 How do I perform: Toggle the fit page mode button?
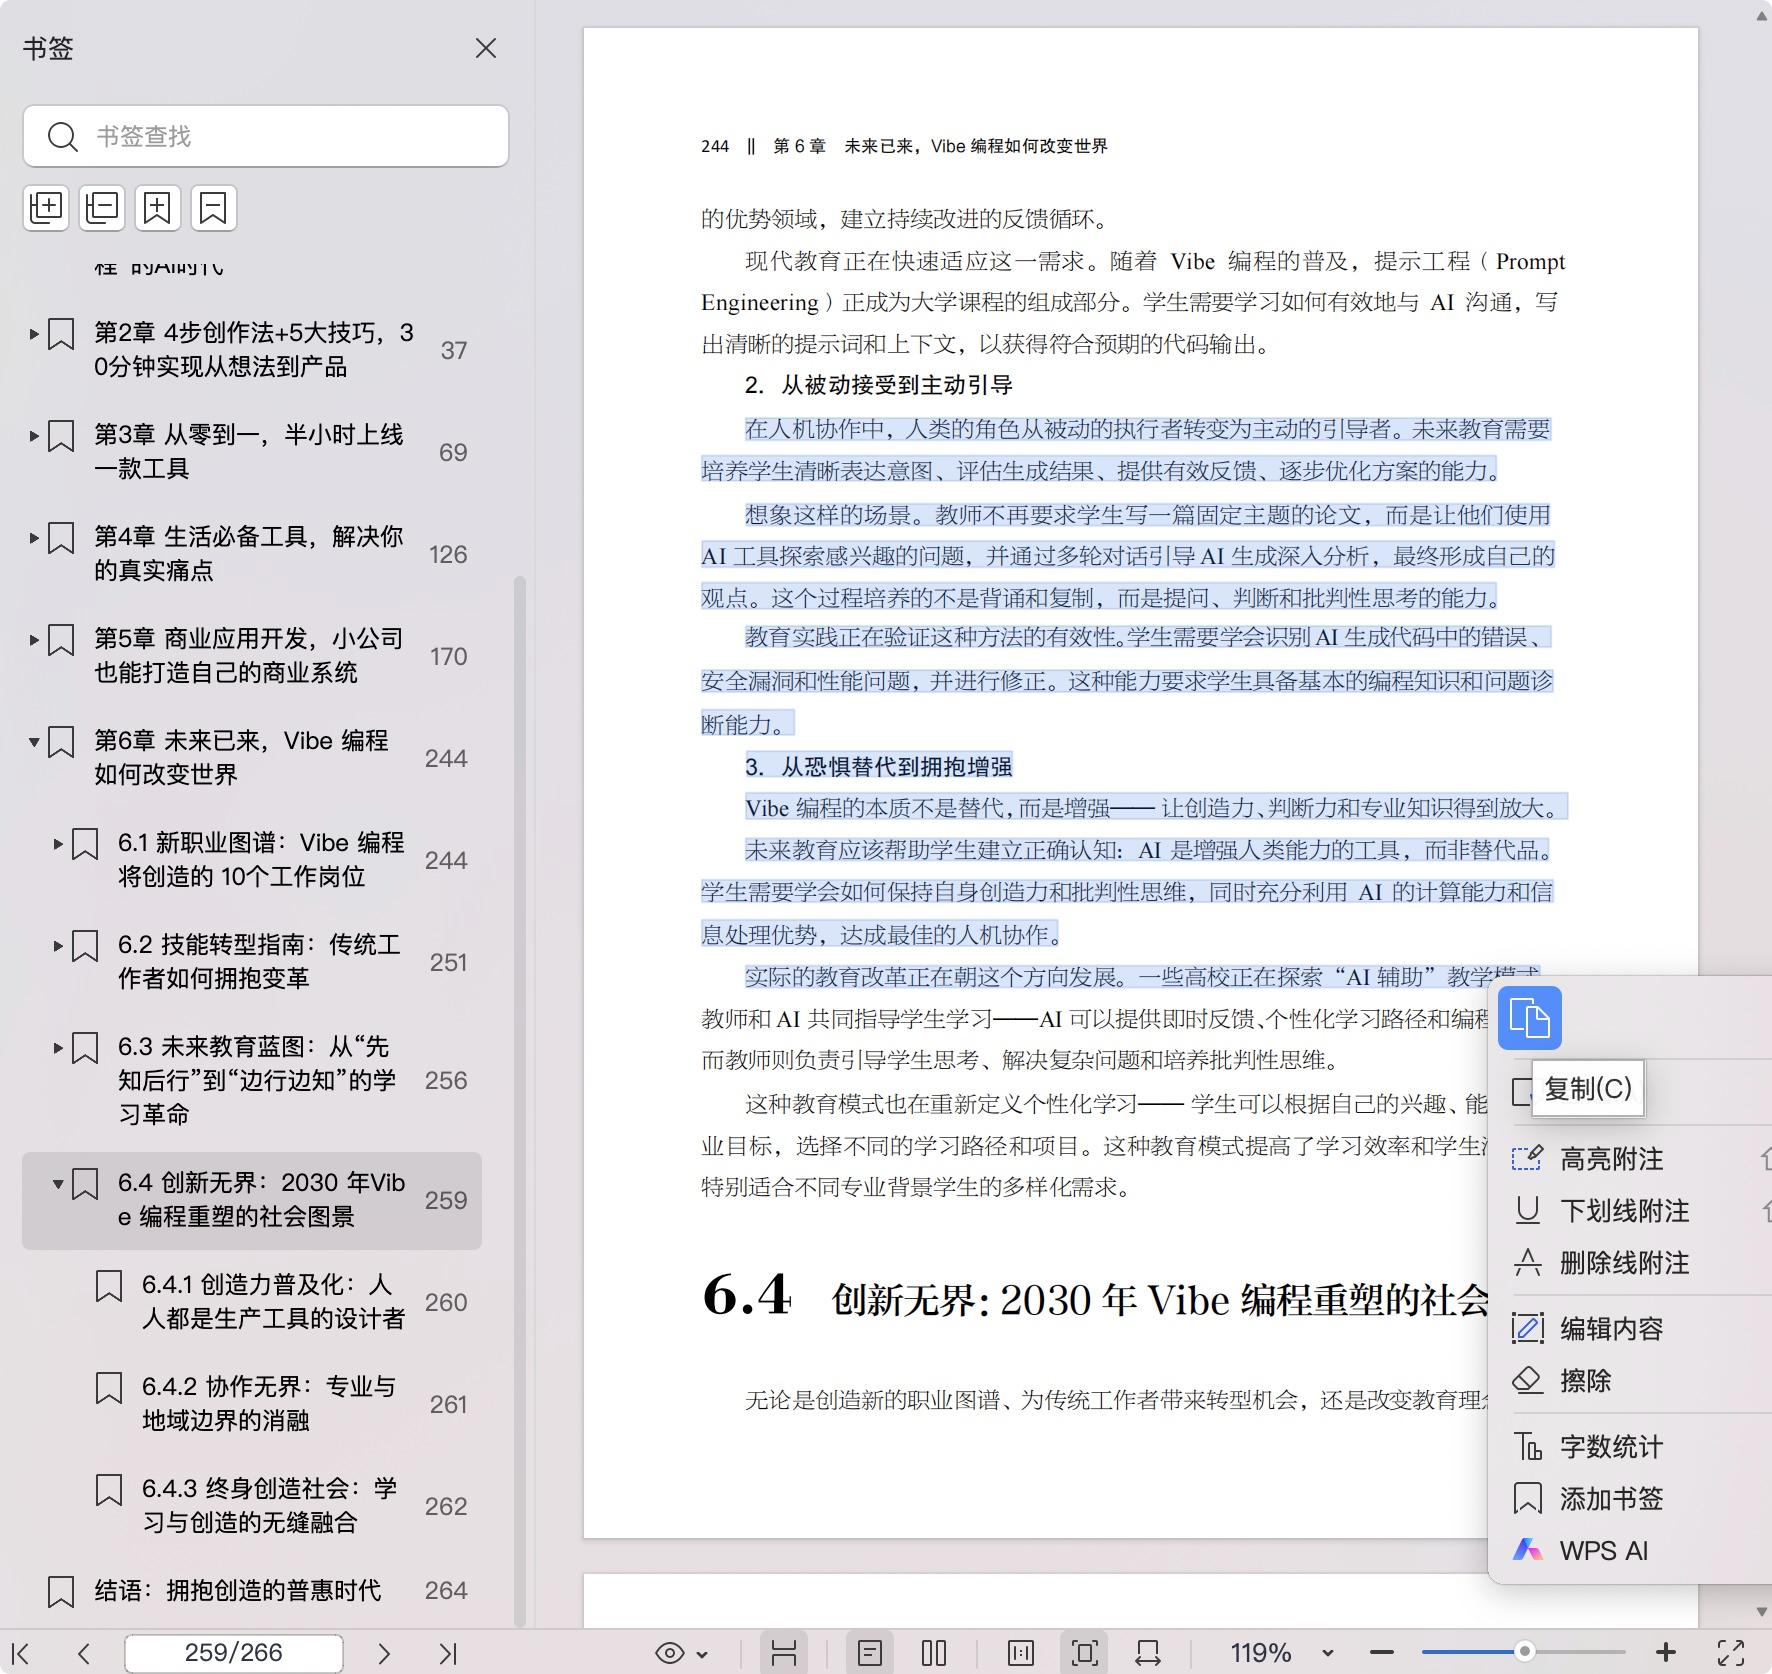tap(1084, 1653)
